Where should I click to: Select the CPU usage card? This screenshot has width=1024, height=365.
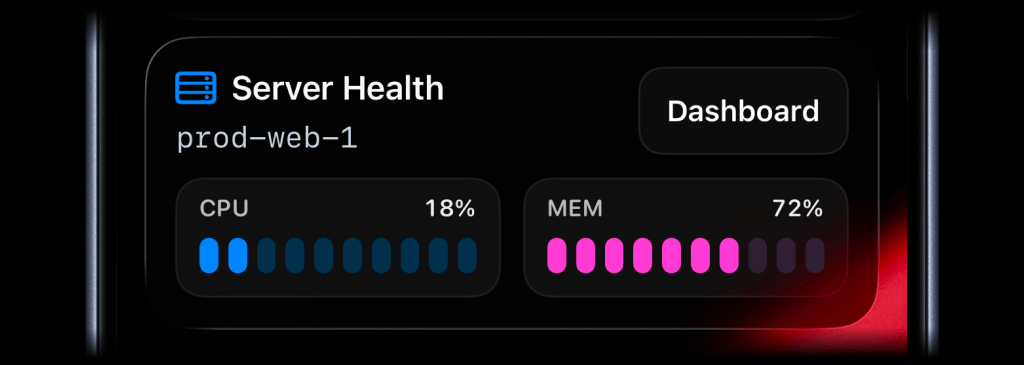pos(338,238)
